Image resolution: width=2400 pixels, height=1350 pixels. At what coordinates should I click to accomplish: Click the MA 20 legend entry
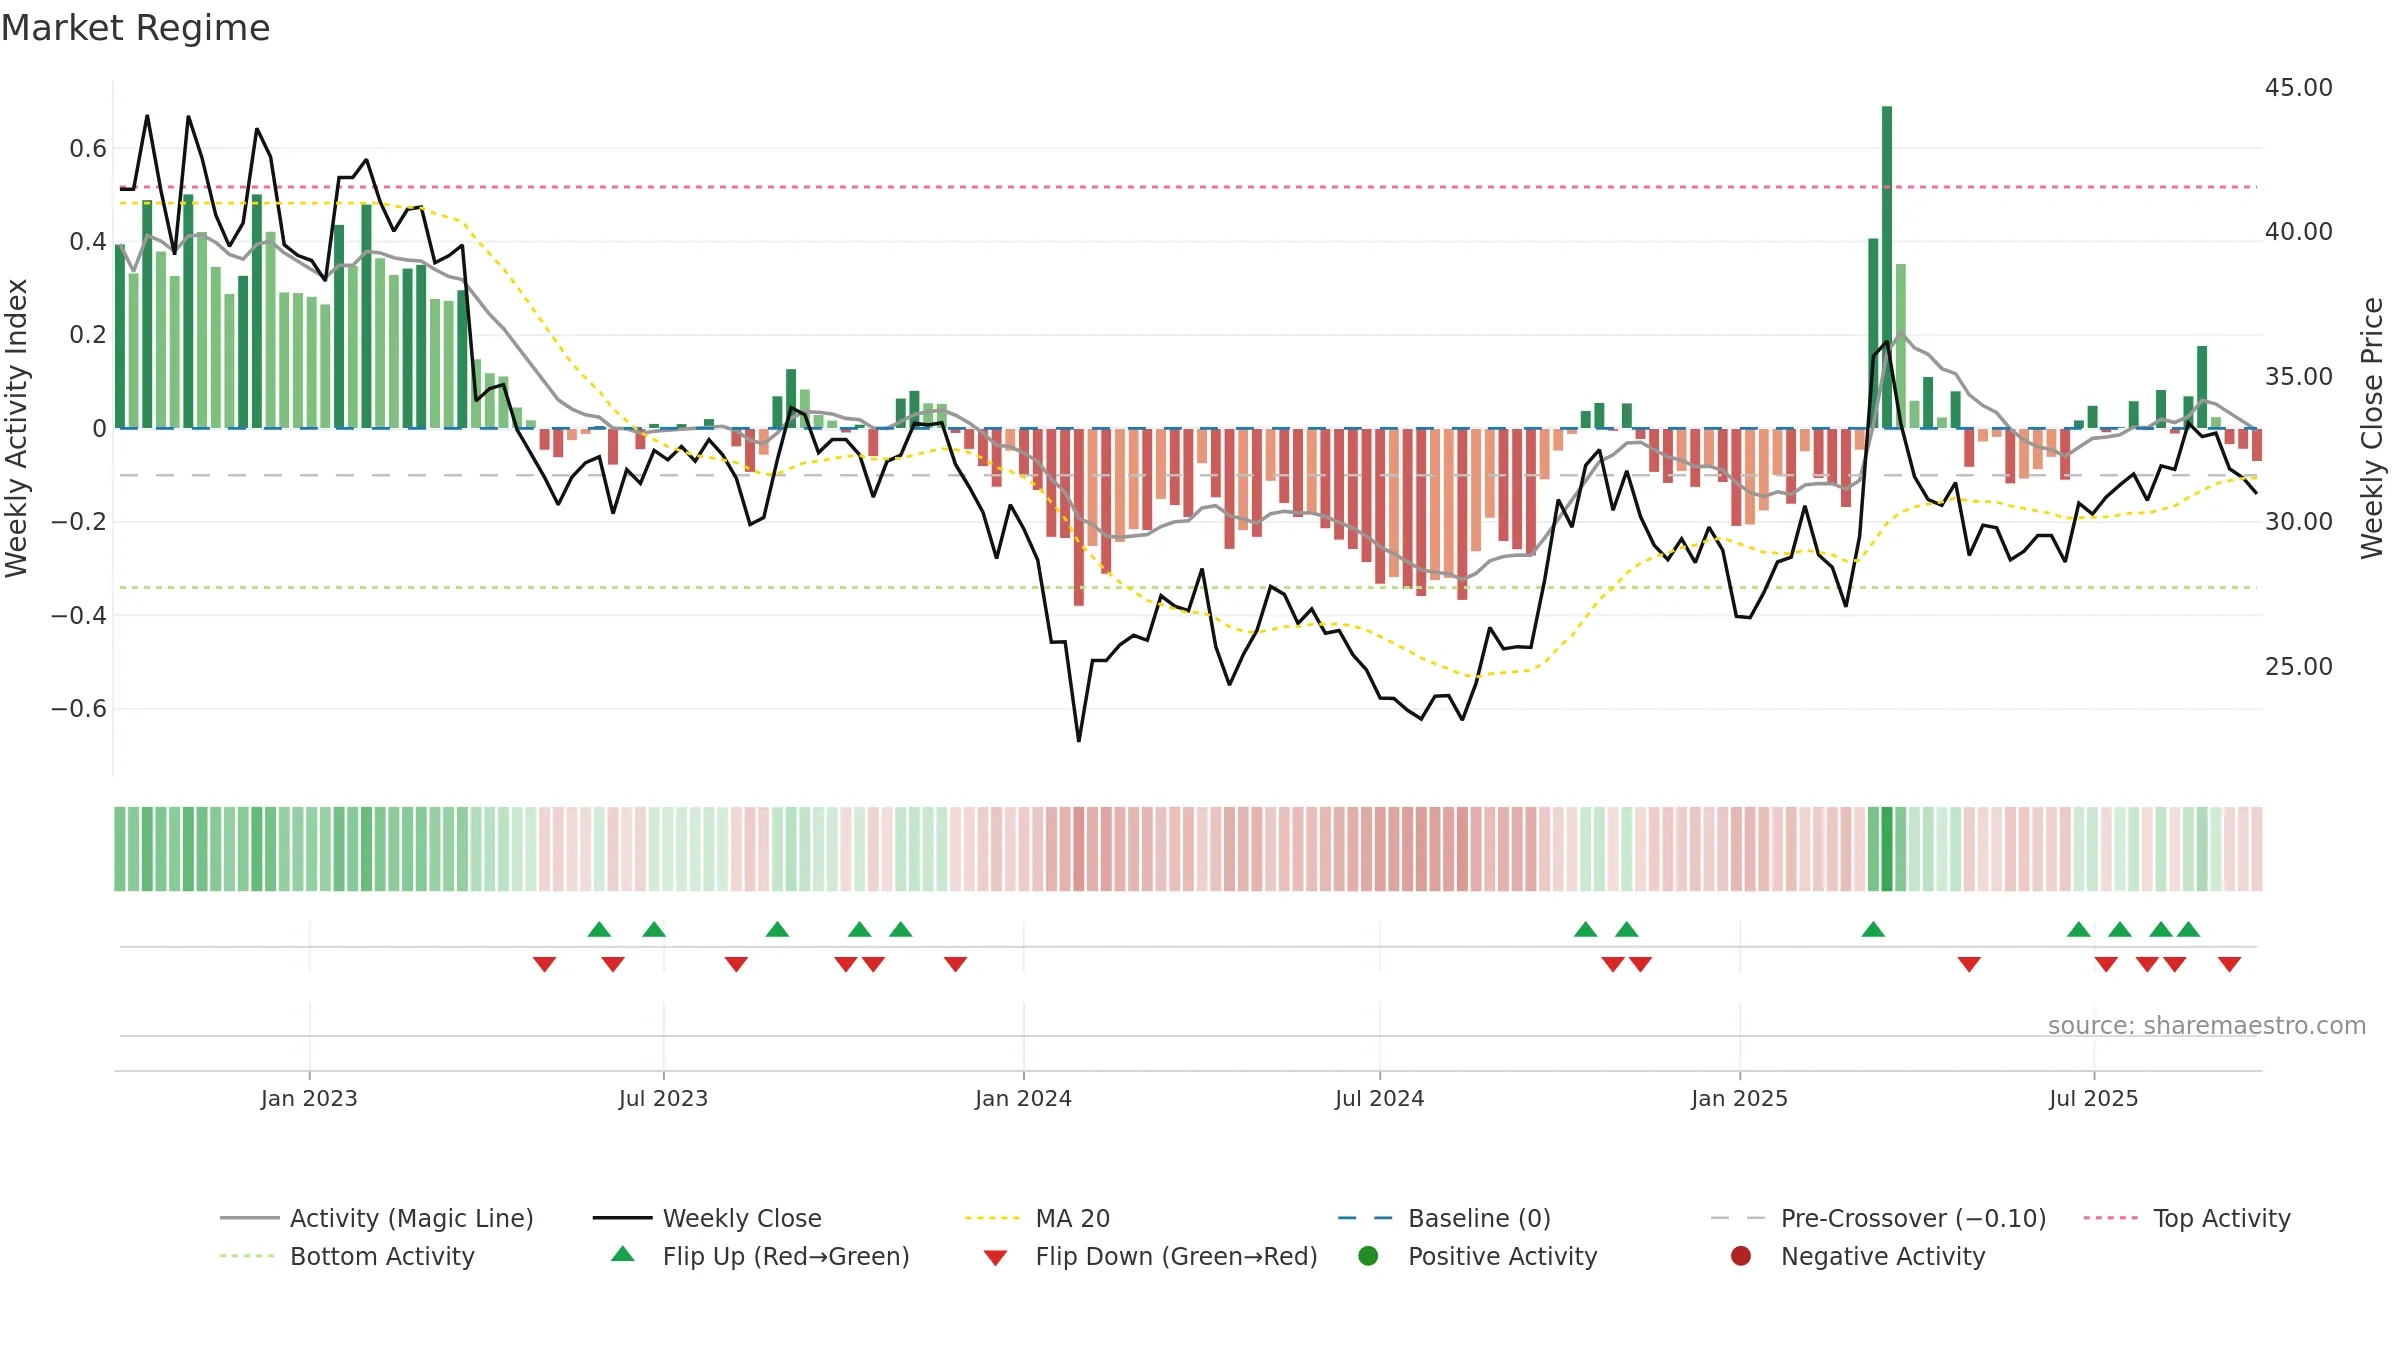(1038, 1218)
